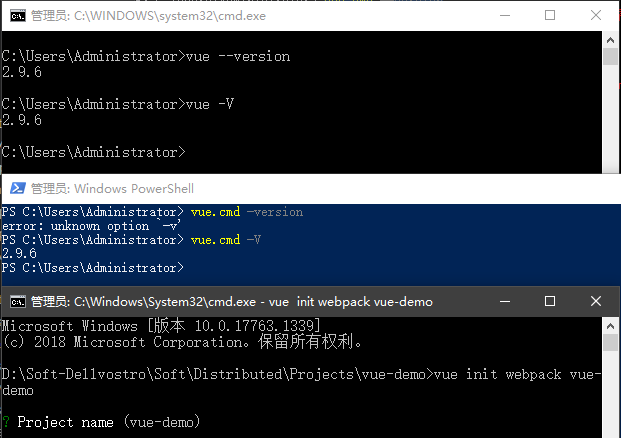Close the top cmd.exe window
Screen dimensions: 621x438
pos(596,15)
